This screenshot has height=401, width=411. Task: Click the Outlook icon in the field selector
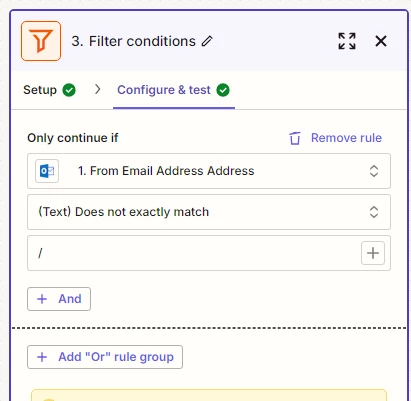47,171
